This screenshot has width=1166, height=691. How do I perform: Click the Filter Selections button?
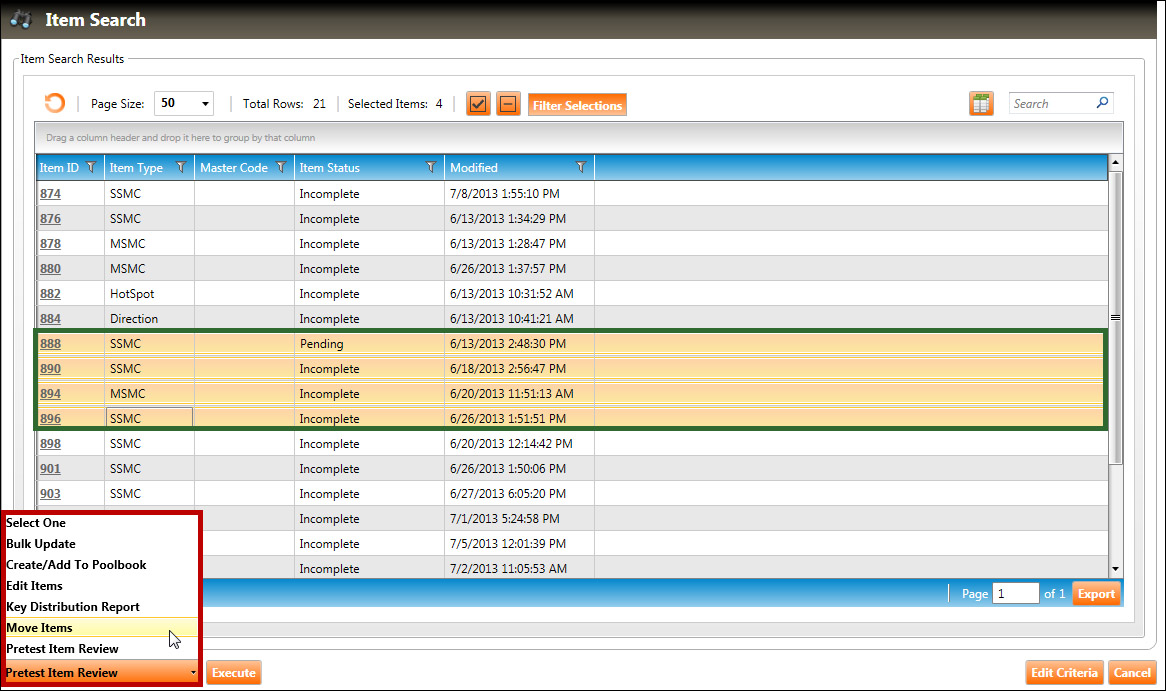tap(577, 105)
